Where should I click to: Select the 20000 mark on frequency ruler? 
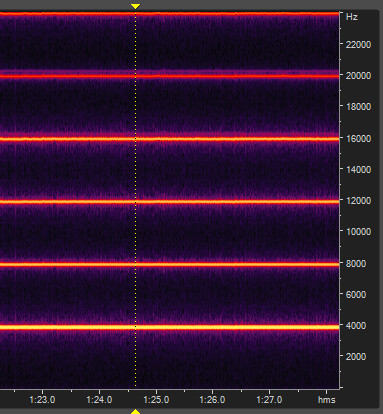point(358,76)
